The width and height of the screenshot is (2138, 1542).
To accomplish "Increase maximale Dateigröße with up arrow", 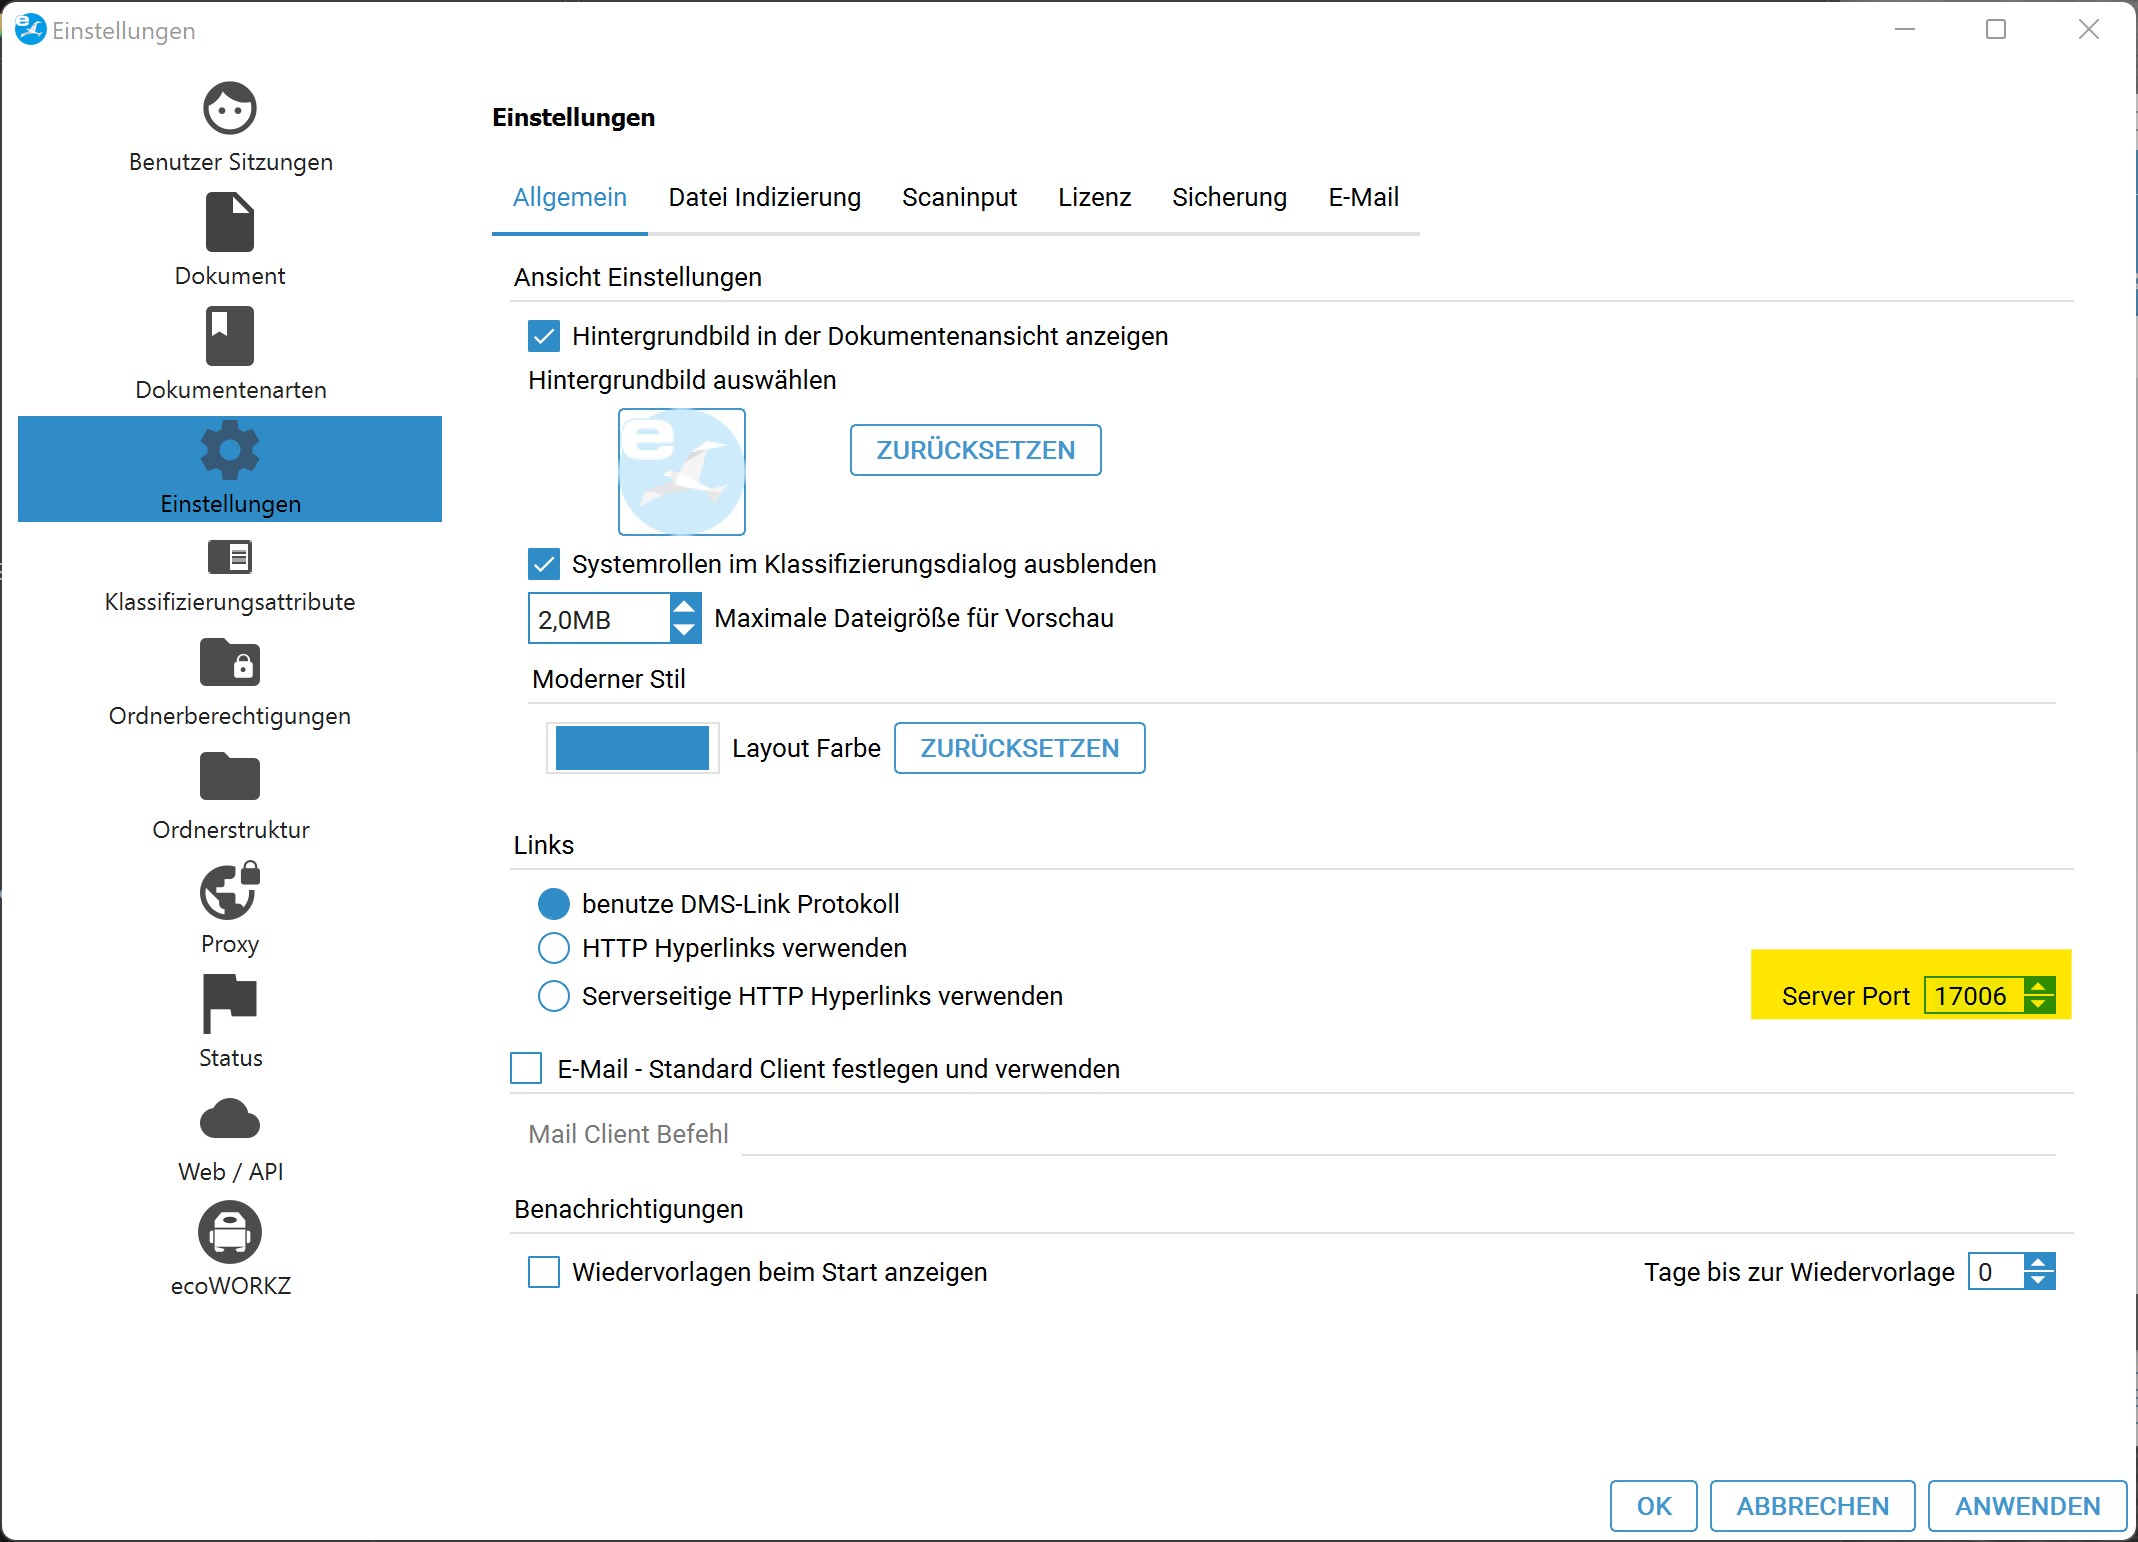I will pos(684,607).
